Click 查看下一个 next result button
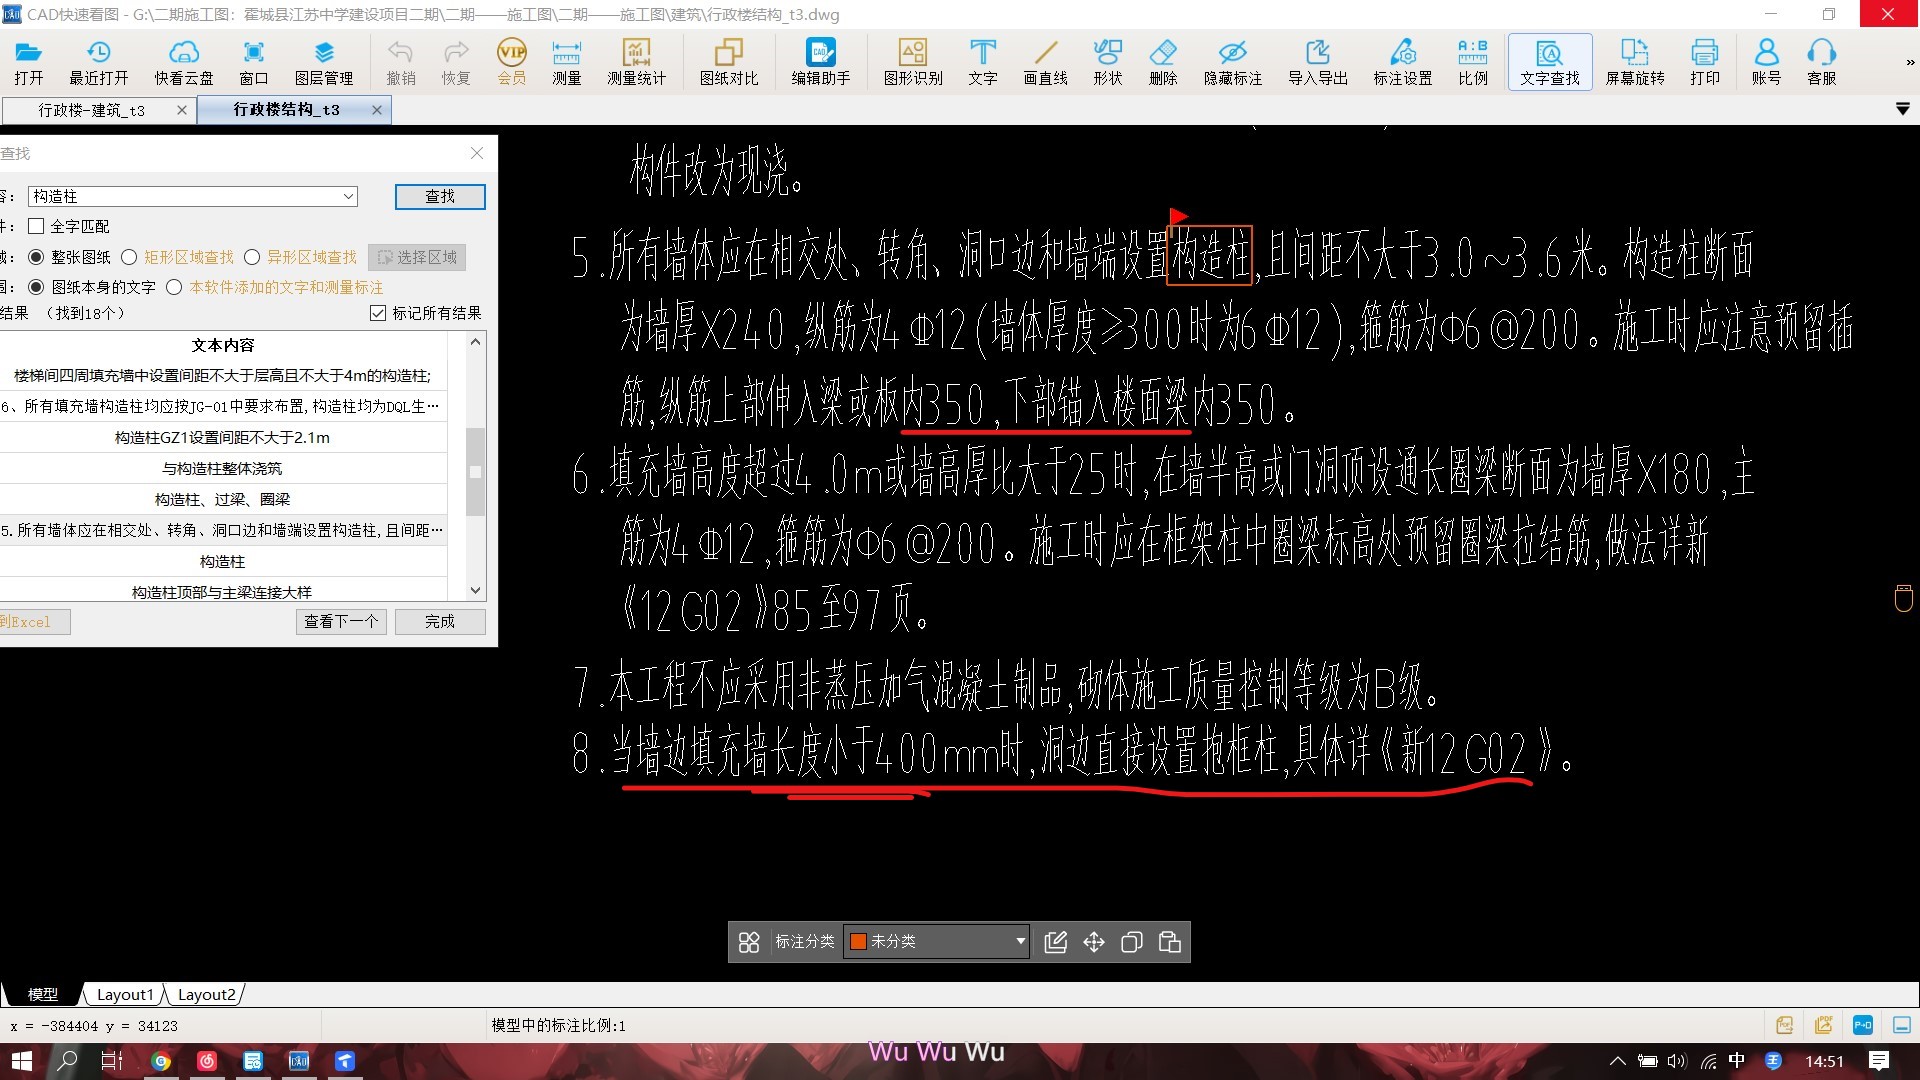 pyautogui.click(x=341, y=621)
